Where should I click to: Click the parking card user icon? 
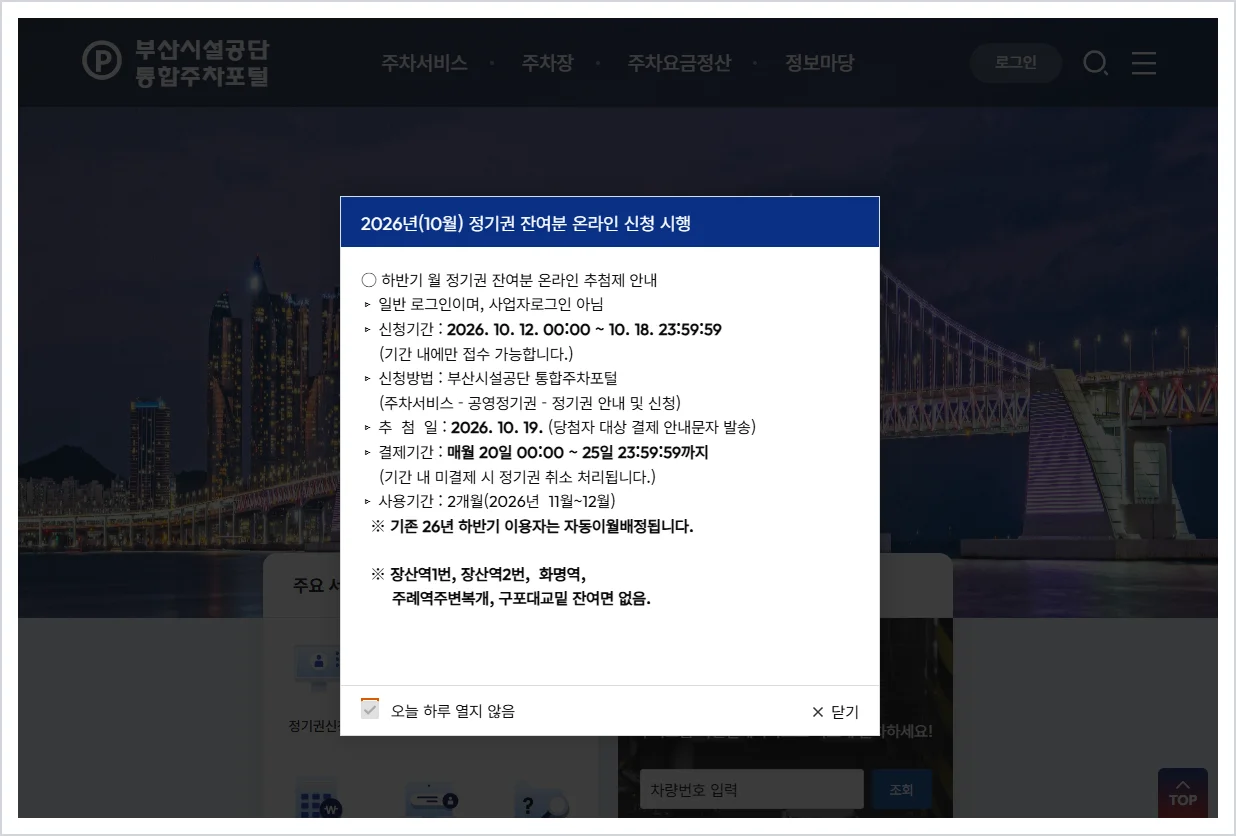[431, 802]
